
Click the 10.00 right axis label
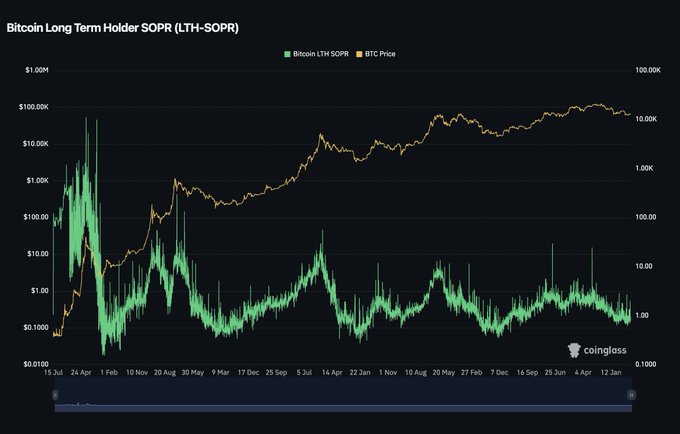(x=644, y=266)
